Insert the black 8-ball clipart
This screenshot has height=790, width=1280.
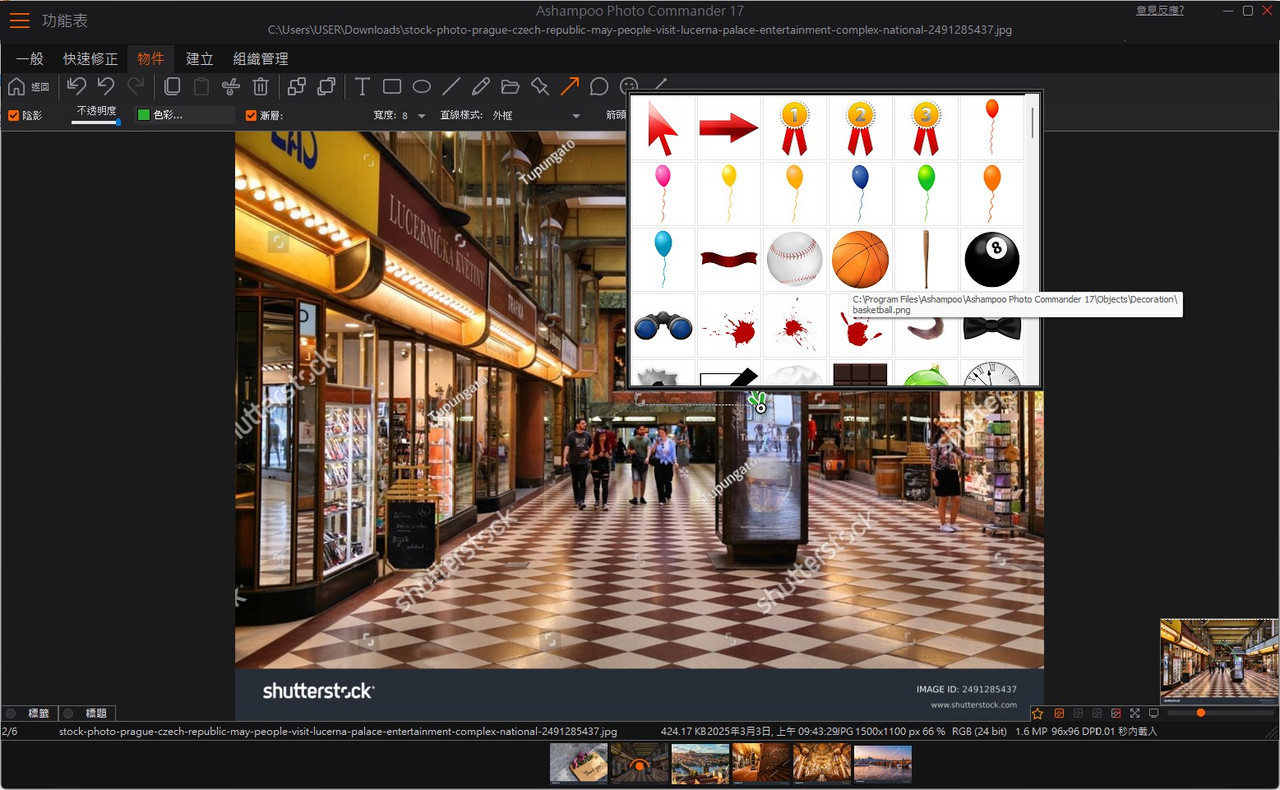tap(992, 259)
